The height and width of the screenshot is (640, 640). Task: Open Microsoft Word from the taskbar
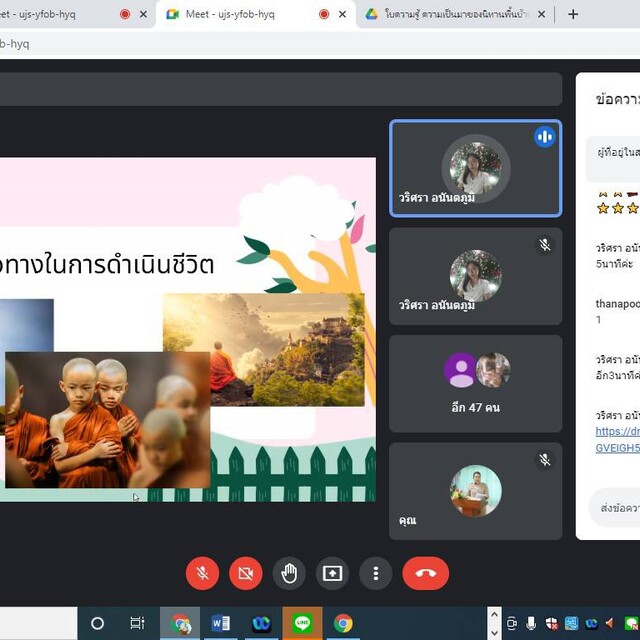point(220,623)
